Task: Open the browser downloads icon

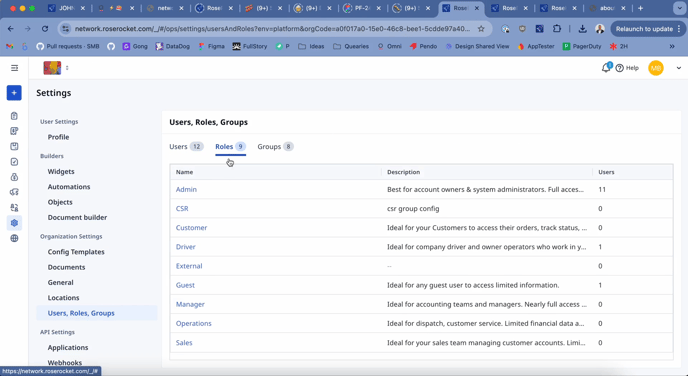Action: click(582, 29)
